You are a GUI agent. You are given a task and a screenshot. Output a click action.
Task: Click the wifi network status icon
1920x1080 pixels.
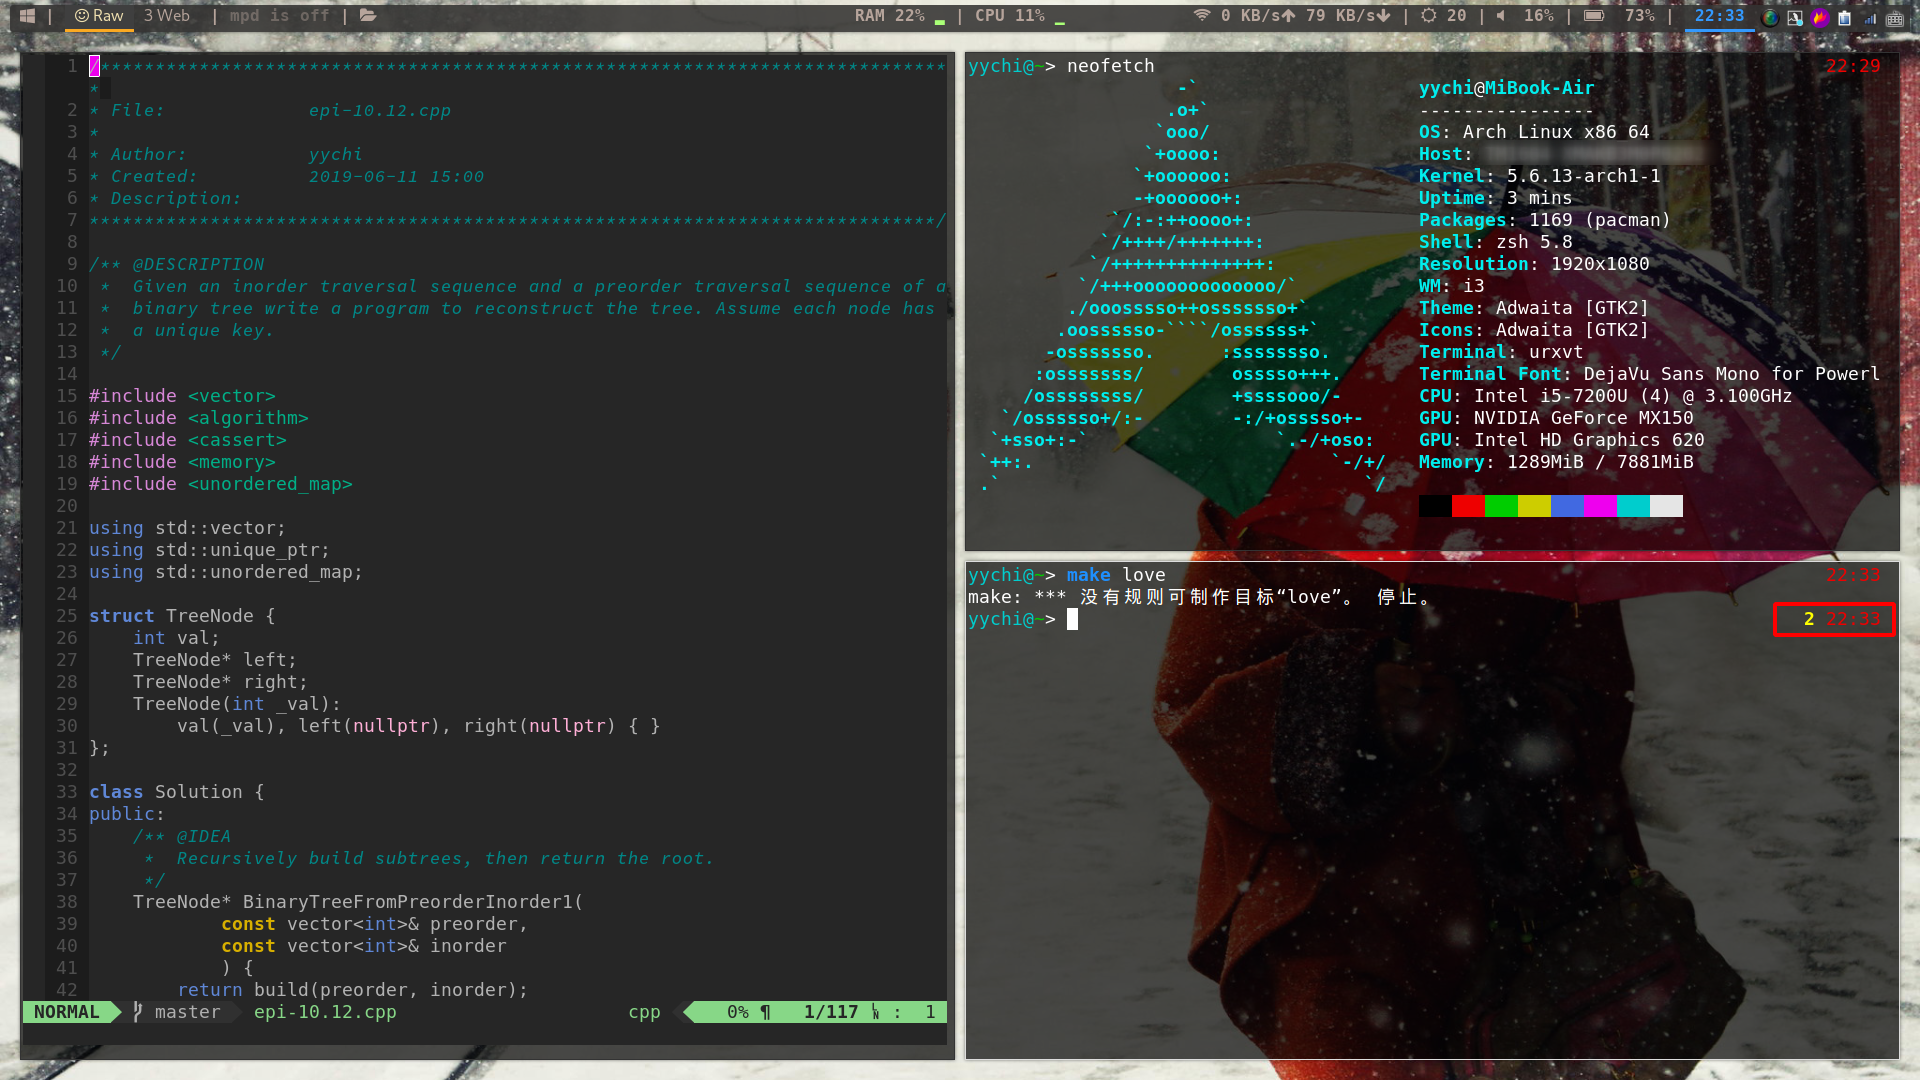tap(1202, 16)
